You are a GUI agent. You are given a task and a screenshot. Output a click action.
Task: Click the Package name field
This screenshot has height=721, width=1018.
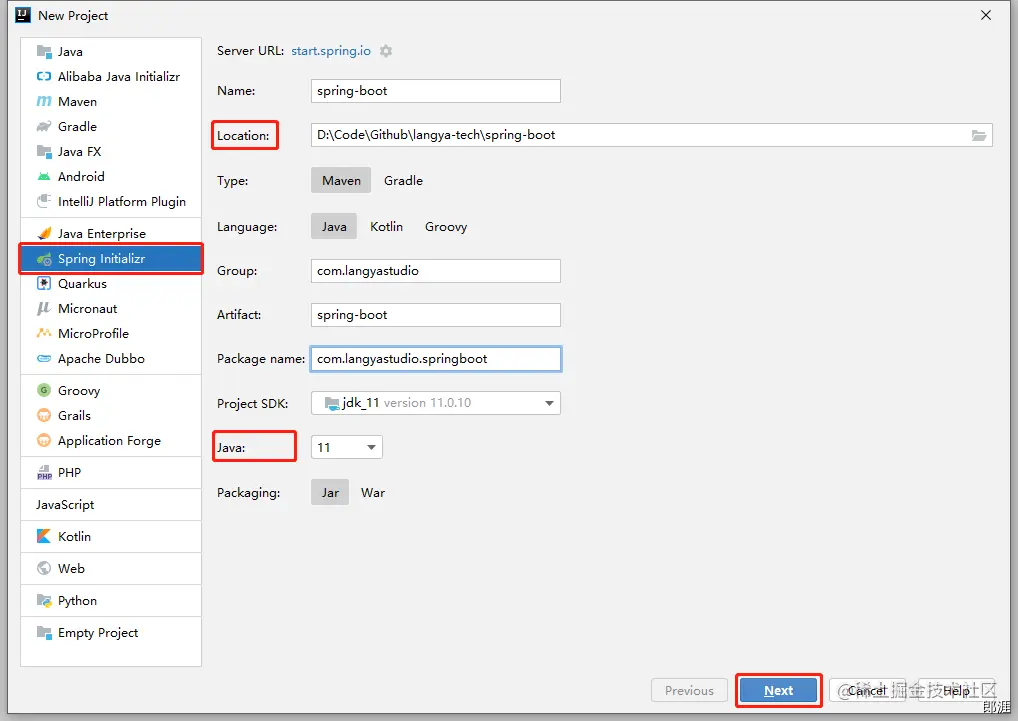pyautogui.click(x=436, y=359)
